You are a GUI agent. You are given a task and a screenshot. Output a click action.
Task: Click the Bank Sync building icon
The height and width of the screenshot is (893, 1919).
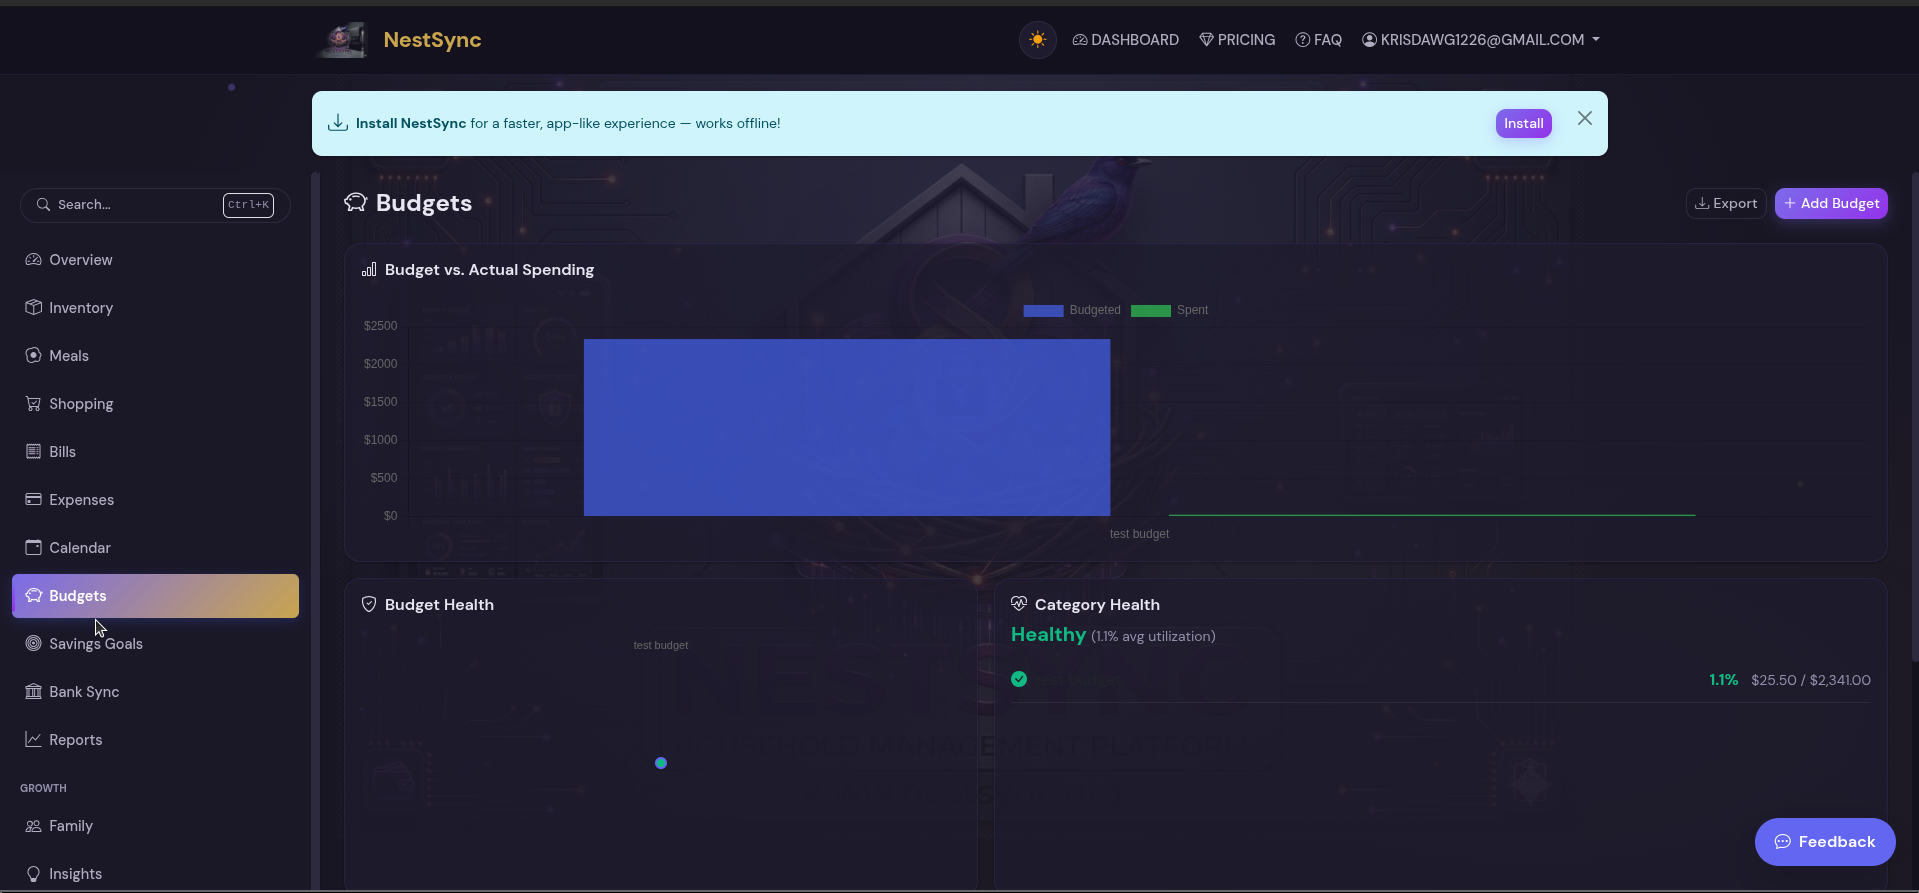point(33,691)
